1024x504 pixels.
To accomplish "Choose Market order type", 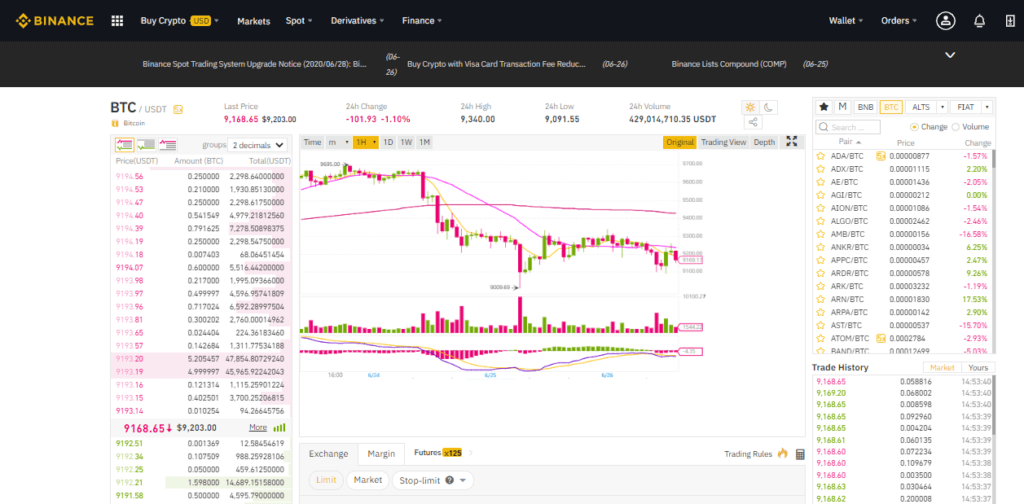I will click(x=368, y=480).
